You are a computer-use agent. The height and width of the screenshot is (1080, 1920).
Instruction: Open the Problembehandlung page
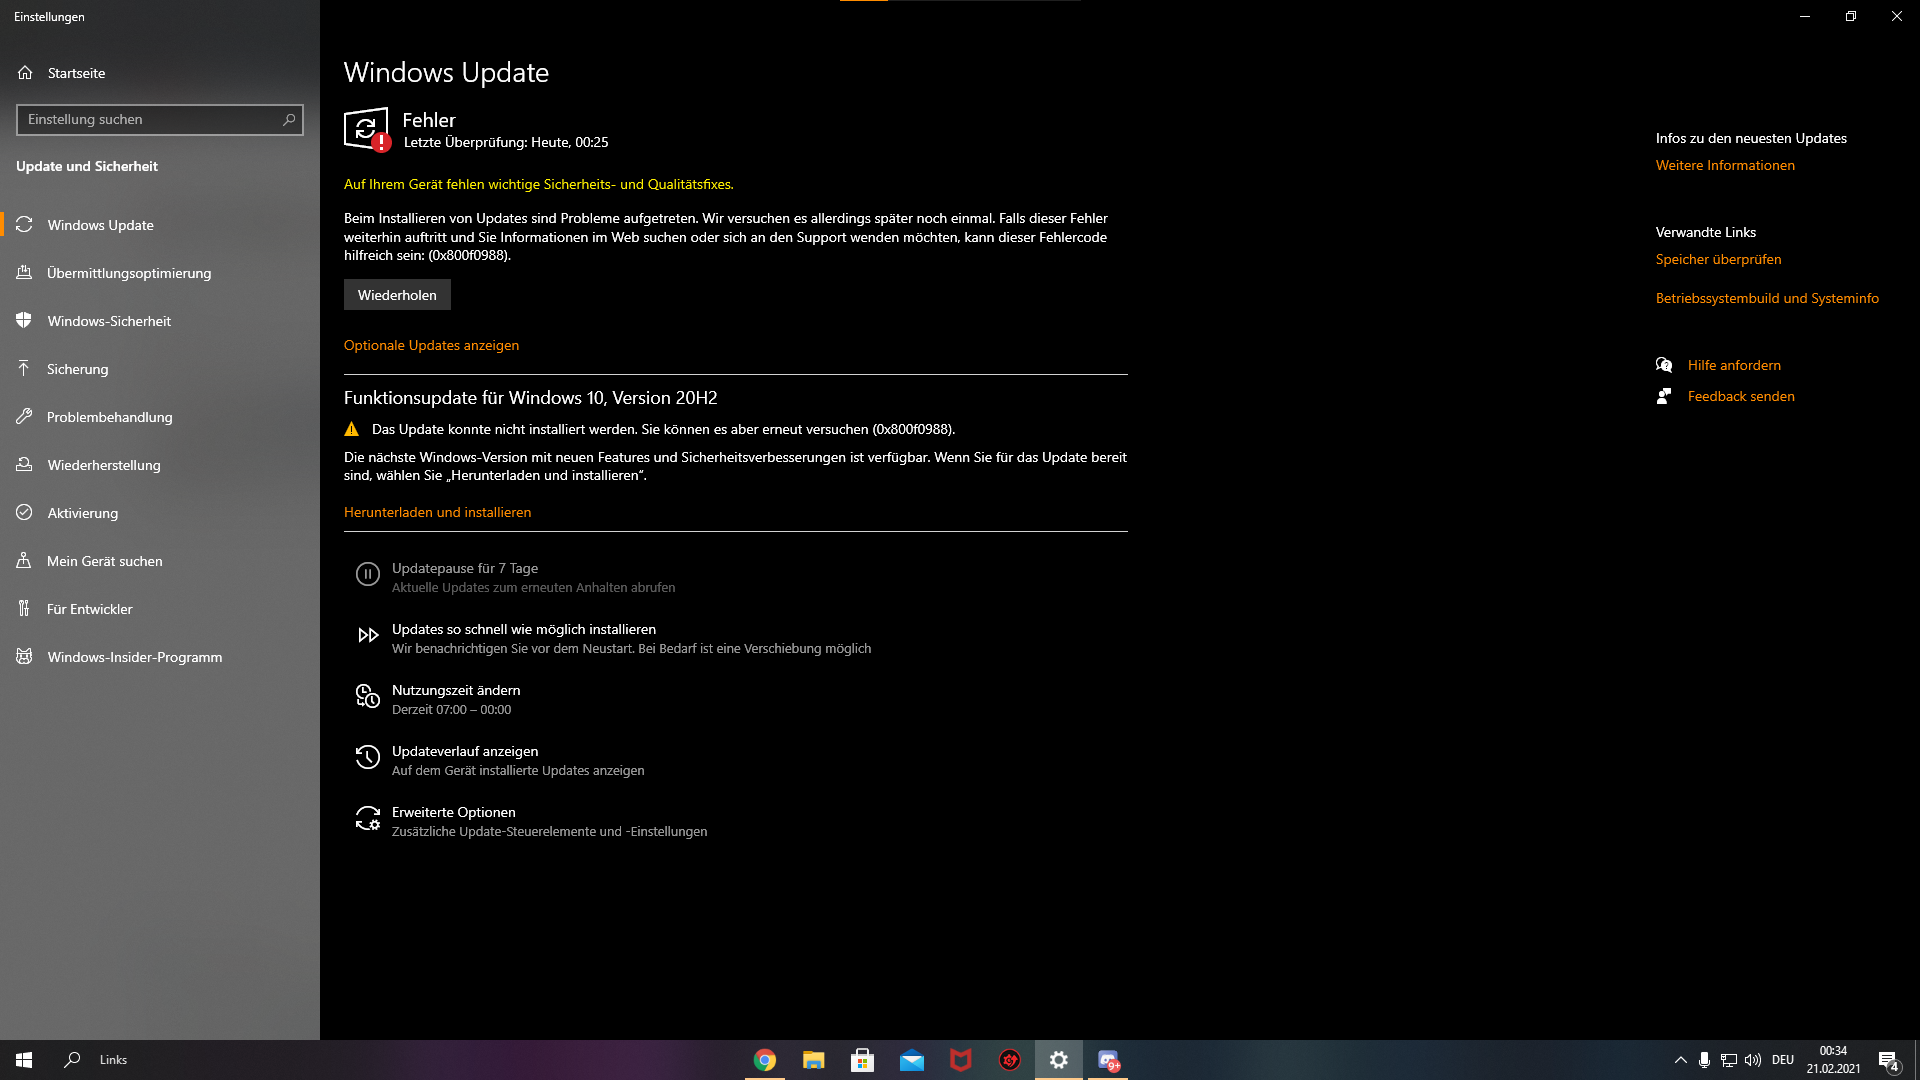coord(160,417)
